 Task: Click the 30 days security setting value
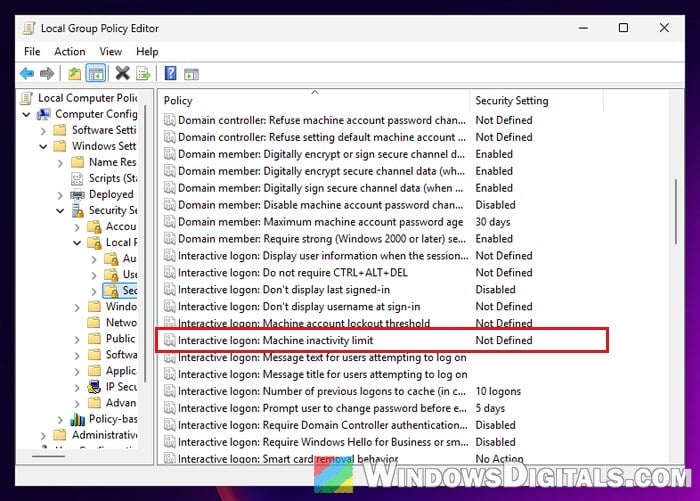coord(492,222)
